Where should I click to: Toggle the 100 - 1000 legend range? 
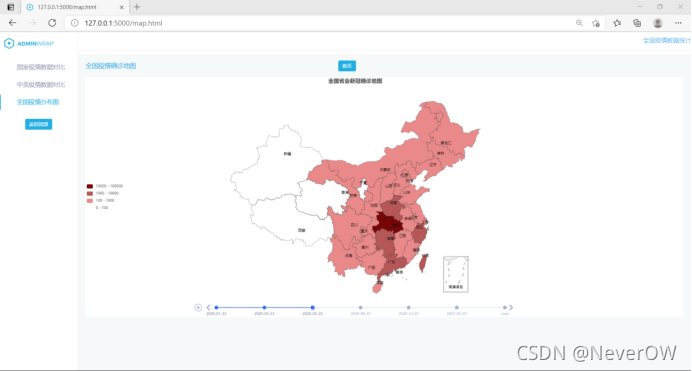click(x=101, y=200)
